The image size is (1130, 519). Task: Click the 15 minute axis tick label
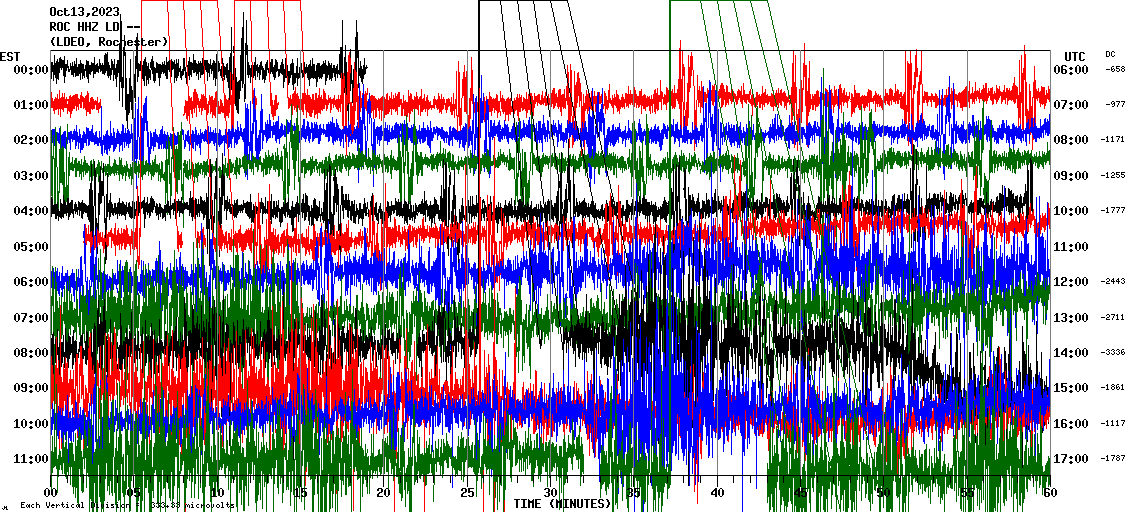[x=301, y=493]
